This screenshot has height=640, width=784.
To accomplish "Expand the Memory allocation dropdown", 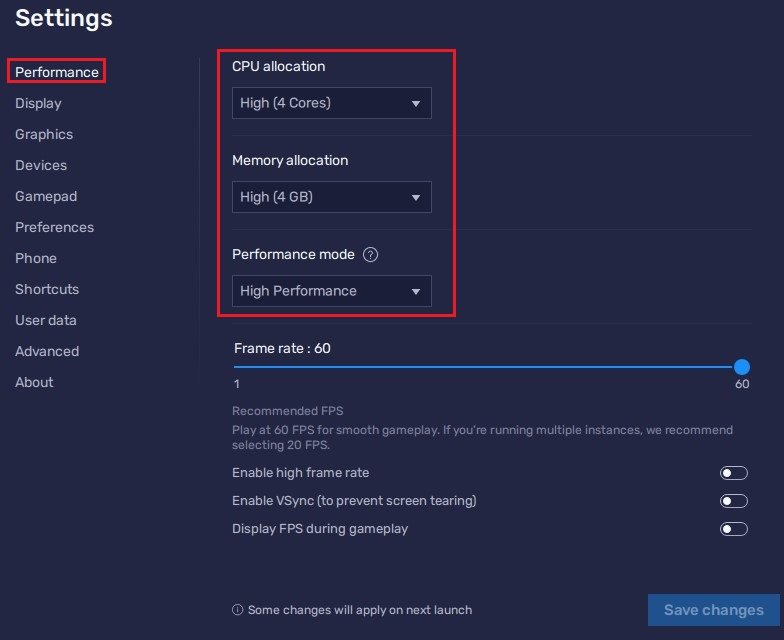I will [x=331, y=197].
